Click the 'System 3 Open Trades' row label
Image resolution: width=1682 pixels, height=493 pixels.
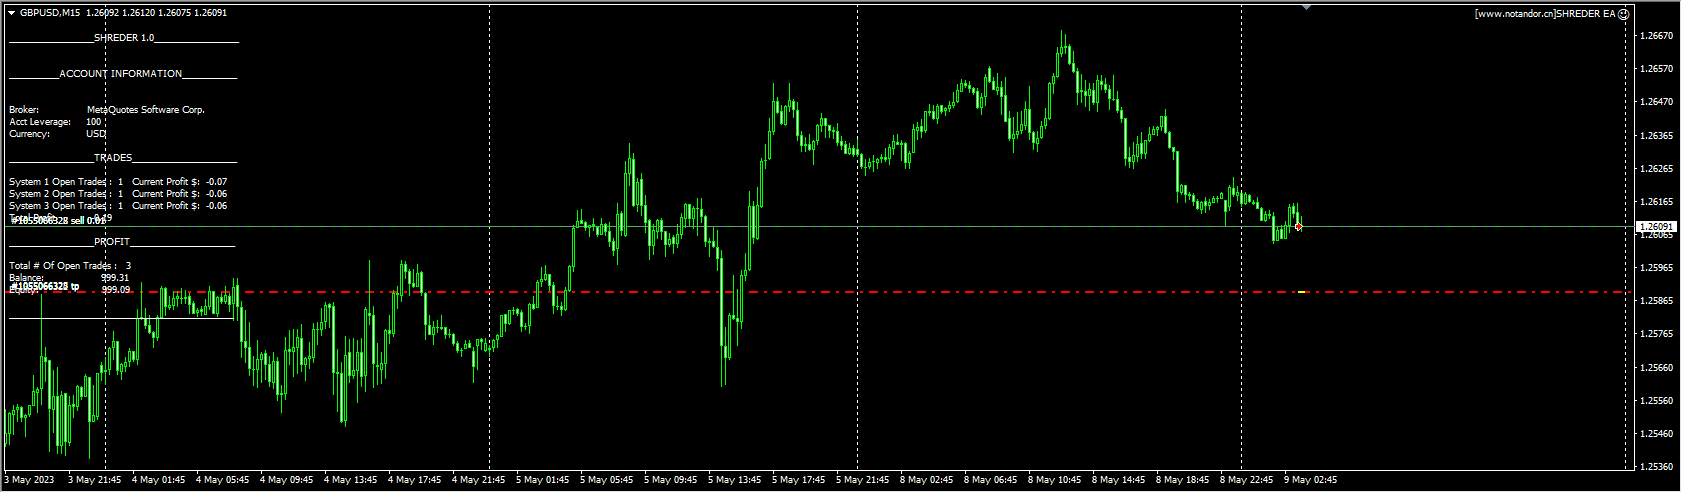point(60,206)
